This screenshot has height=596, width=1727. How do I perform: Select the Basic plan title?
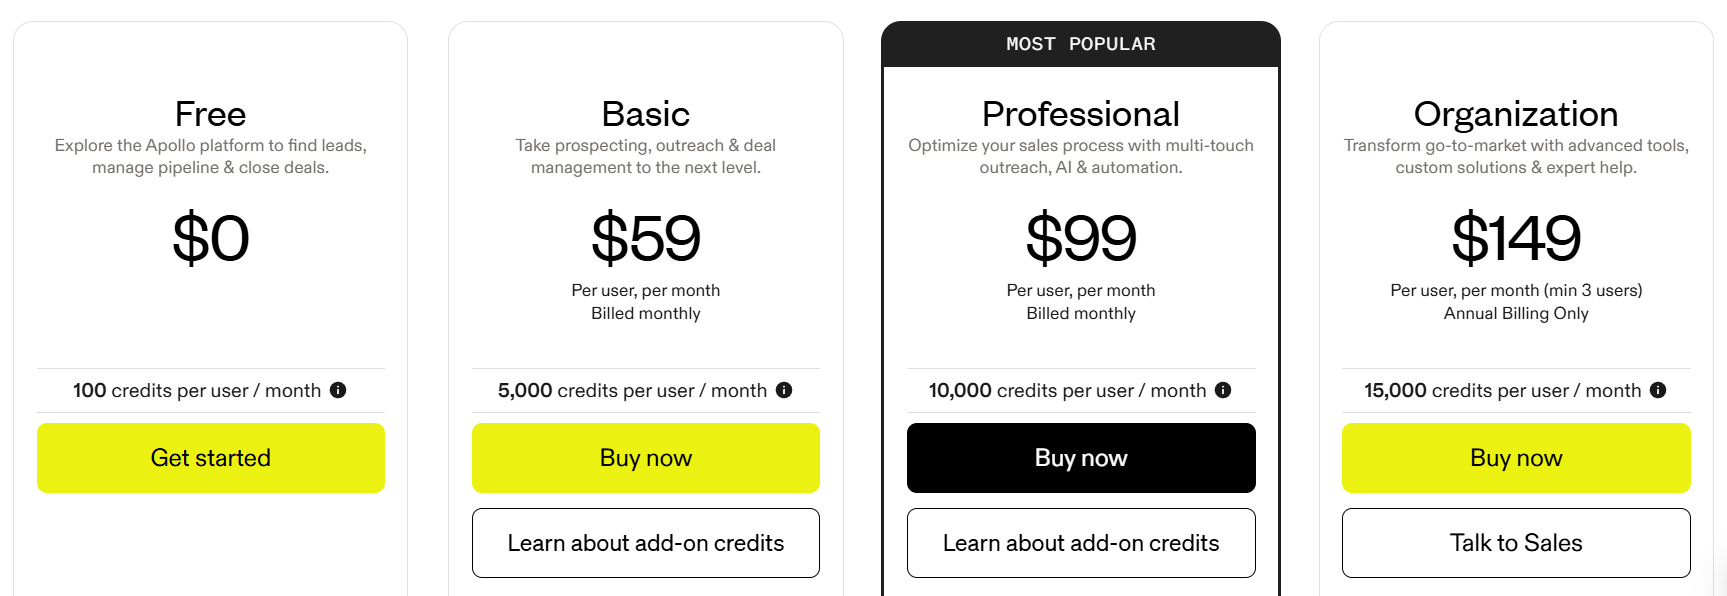[x=646, y=114]
